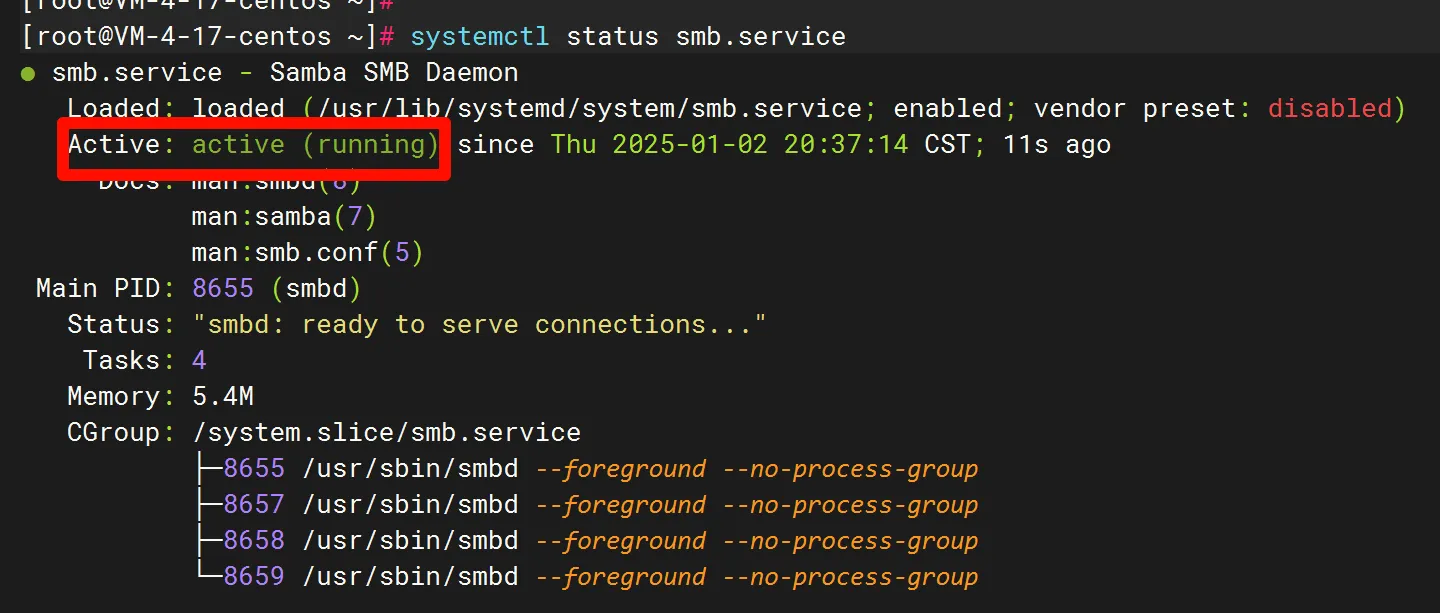Select process 8657 in the CGroup tree
The image size is (1440, 613).
[x=254, y=505]
